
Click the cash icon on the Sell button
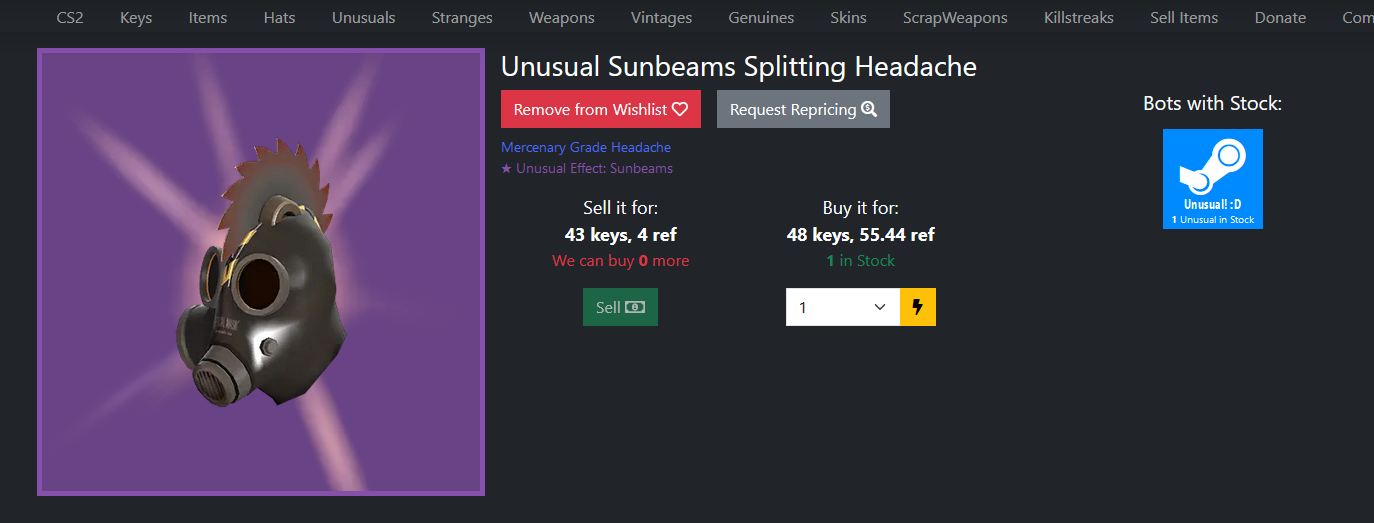635,307
